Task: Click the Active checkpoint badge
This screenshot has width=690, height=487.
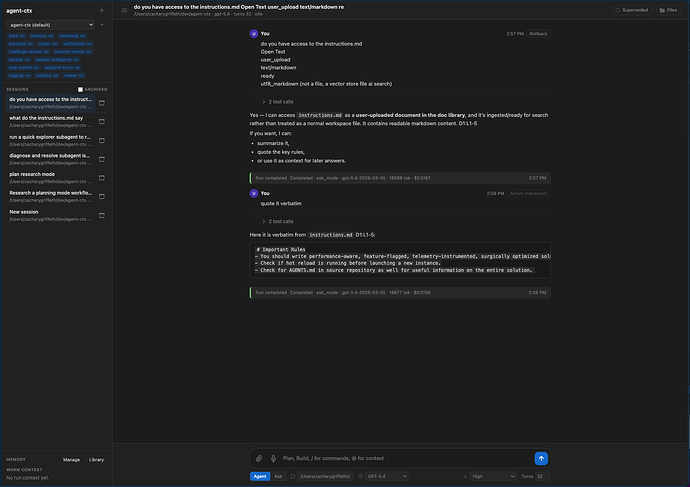Action: (529, 194)
